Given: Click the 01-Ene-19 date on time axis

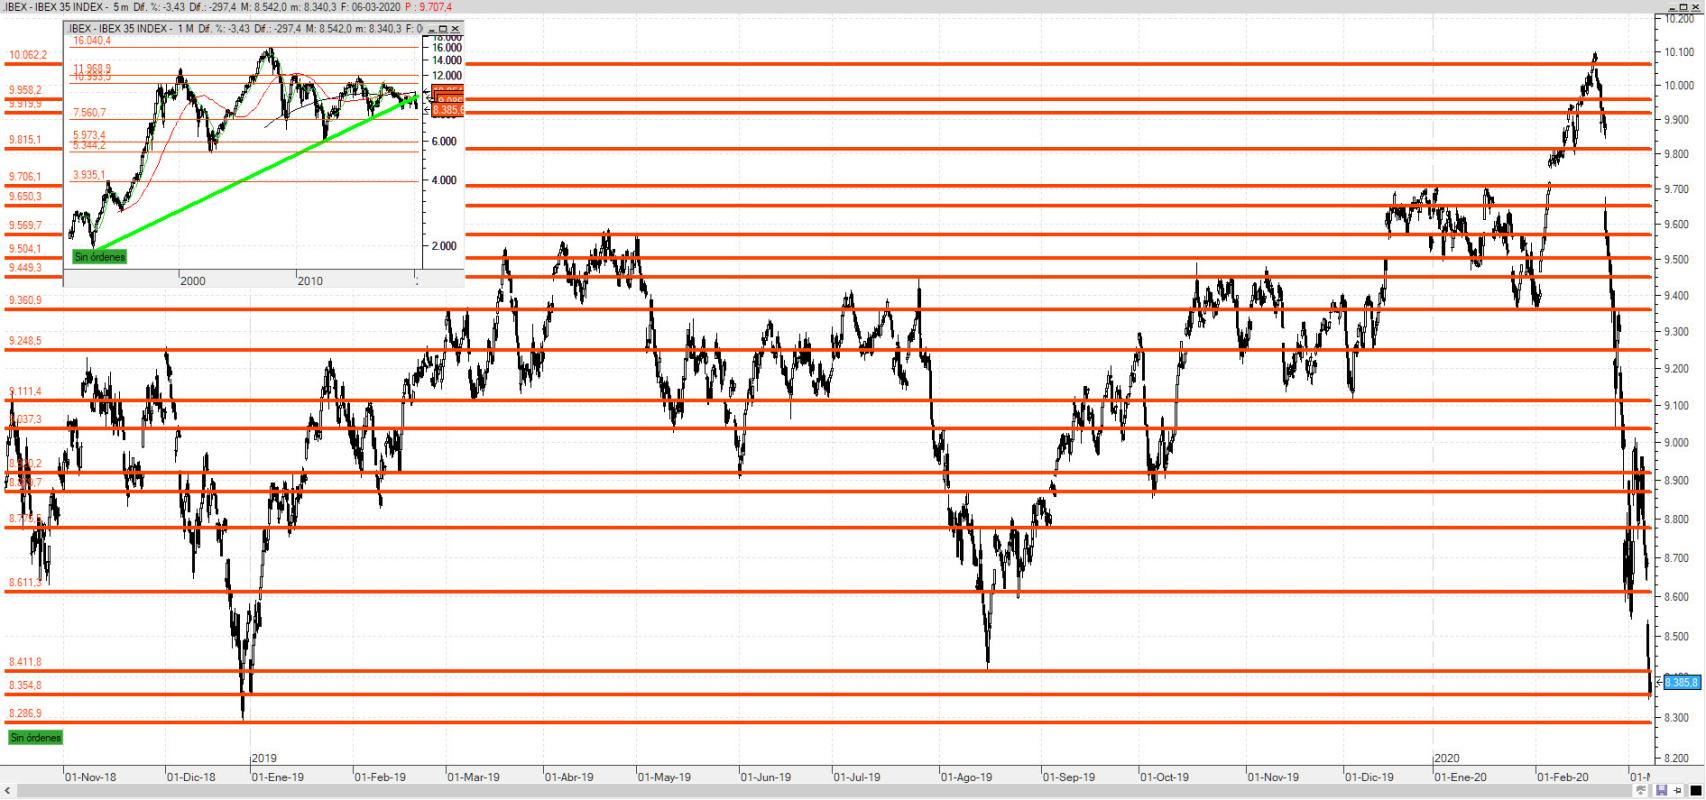Looking at the screenshot, I should [x=278, y=776].
